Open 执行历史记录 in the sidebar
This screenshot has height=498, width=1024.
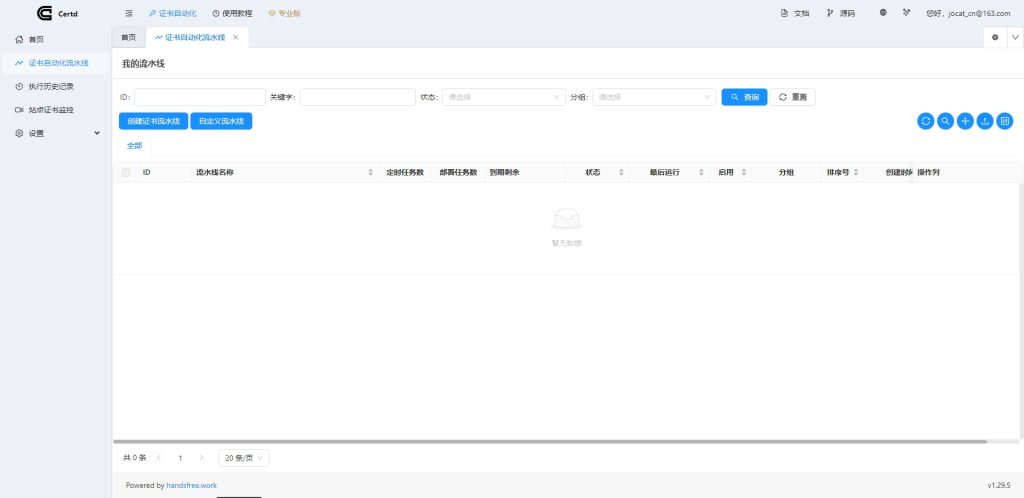coord(58,86)
